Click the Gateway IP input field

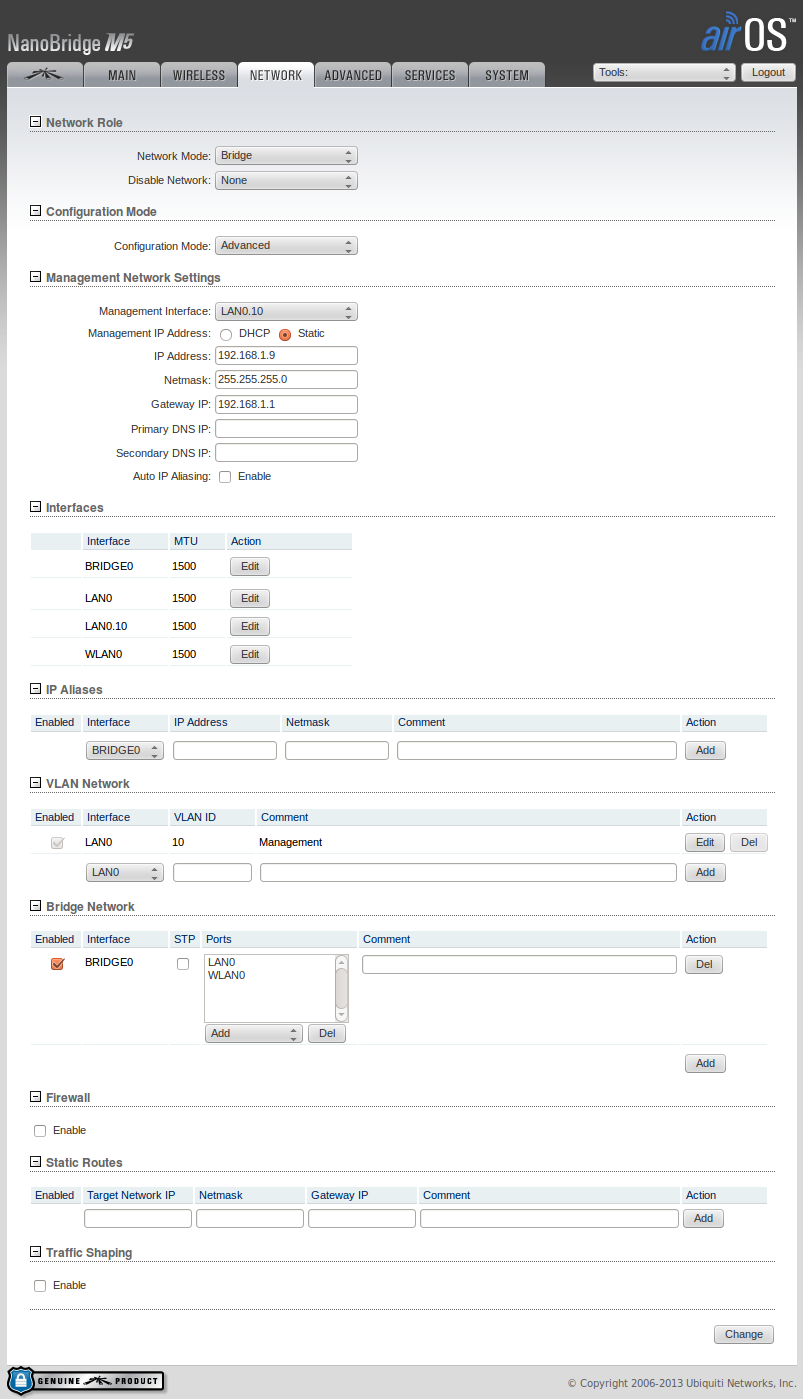(286, 404)
